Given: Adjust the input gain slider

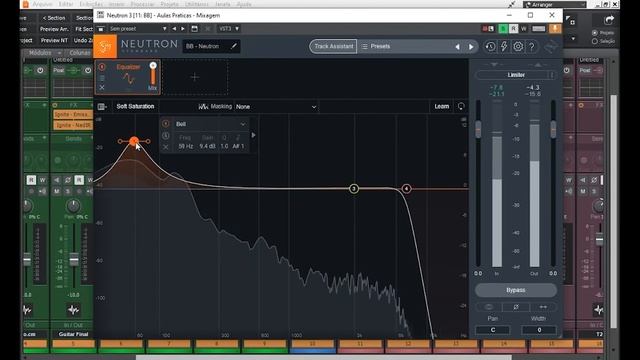Looking at the screenshot, I should coord(478,129).
